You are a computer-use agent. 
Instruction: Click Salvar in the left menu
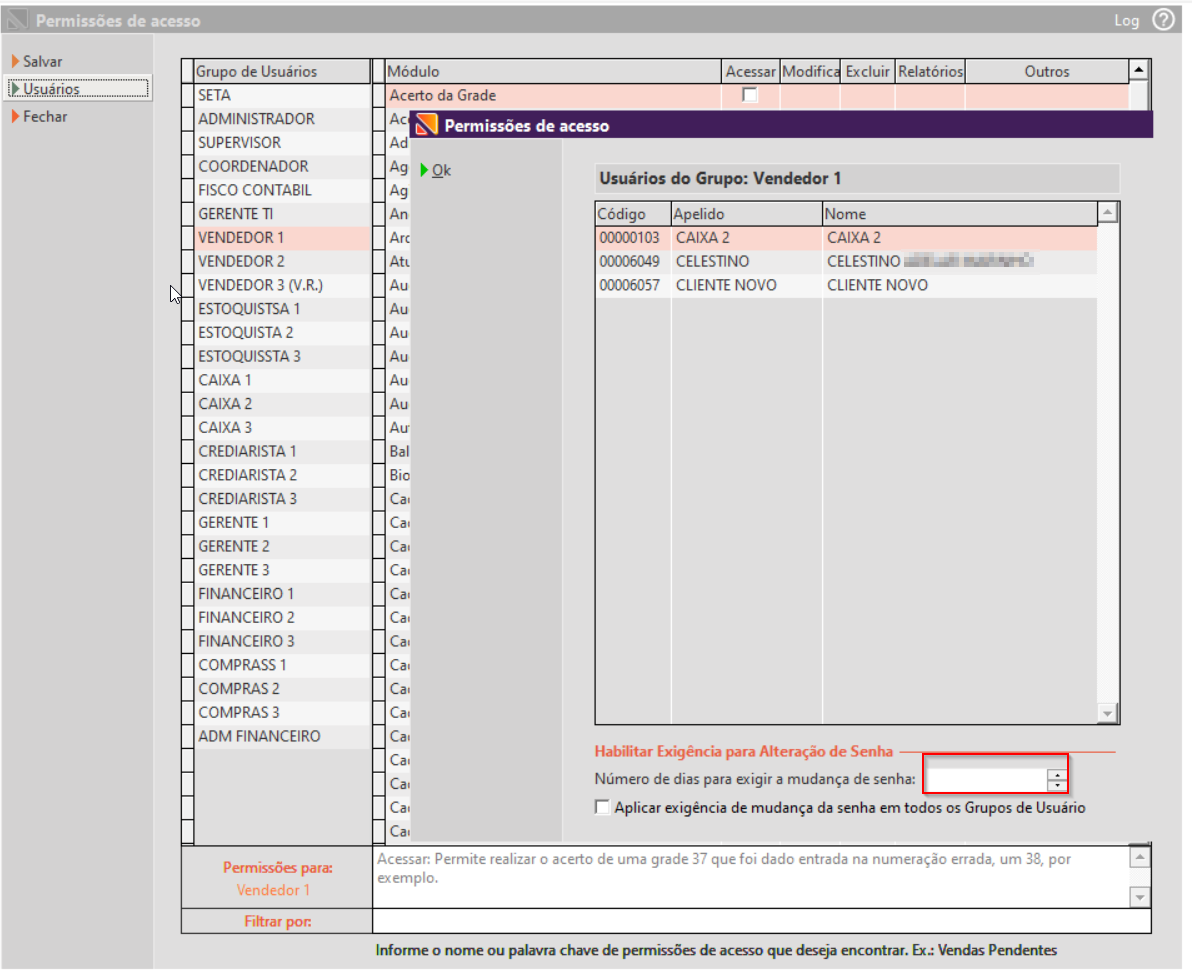tap(43, 62)
